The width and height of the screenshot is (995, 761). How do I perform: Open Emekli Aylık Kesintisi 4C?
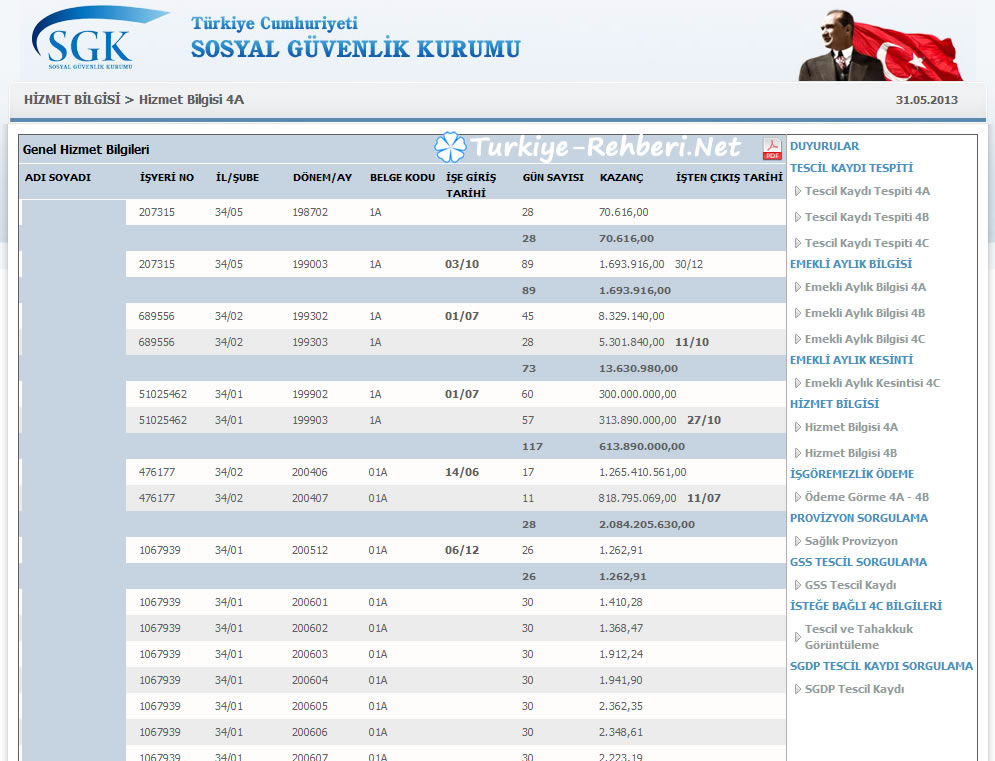(x=872, y=383)
